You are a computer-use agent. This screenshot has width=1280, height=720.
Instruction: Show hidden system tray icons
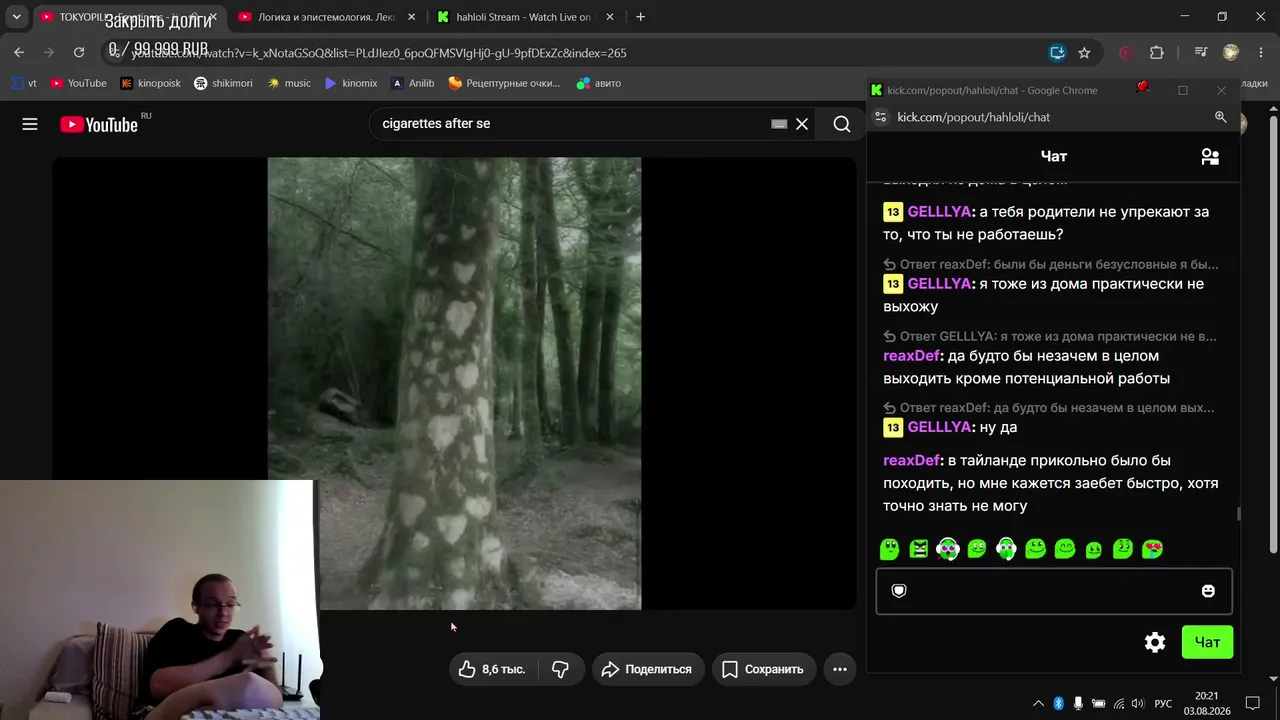pyautogui.click(x=1038, y=704)
